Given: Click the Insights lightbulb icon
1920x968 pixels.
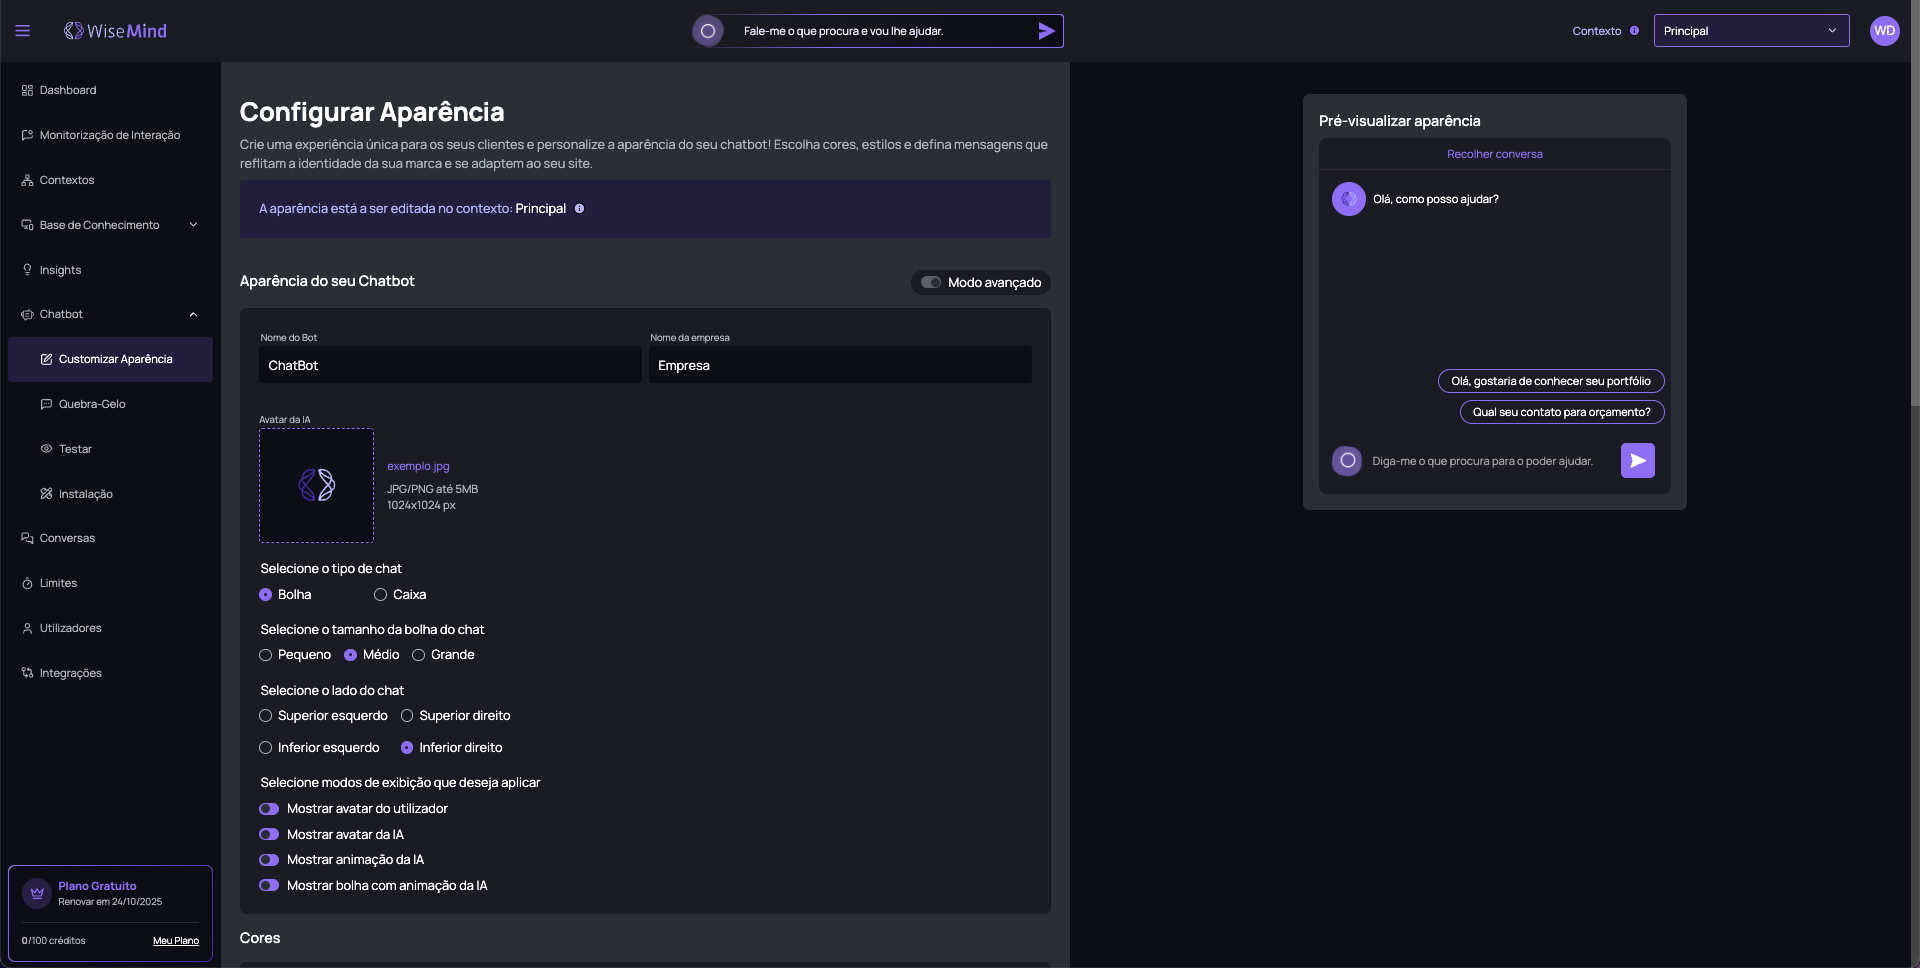Looking at the screenshot, I should (27, 270).
